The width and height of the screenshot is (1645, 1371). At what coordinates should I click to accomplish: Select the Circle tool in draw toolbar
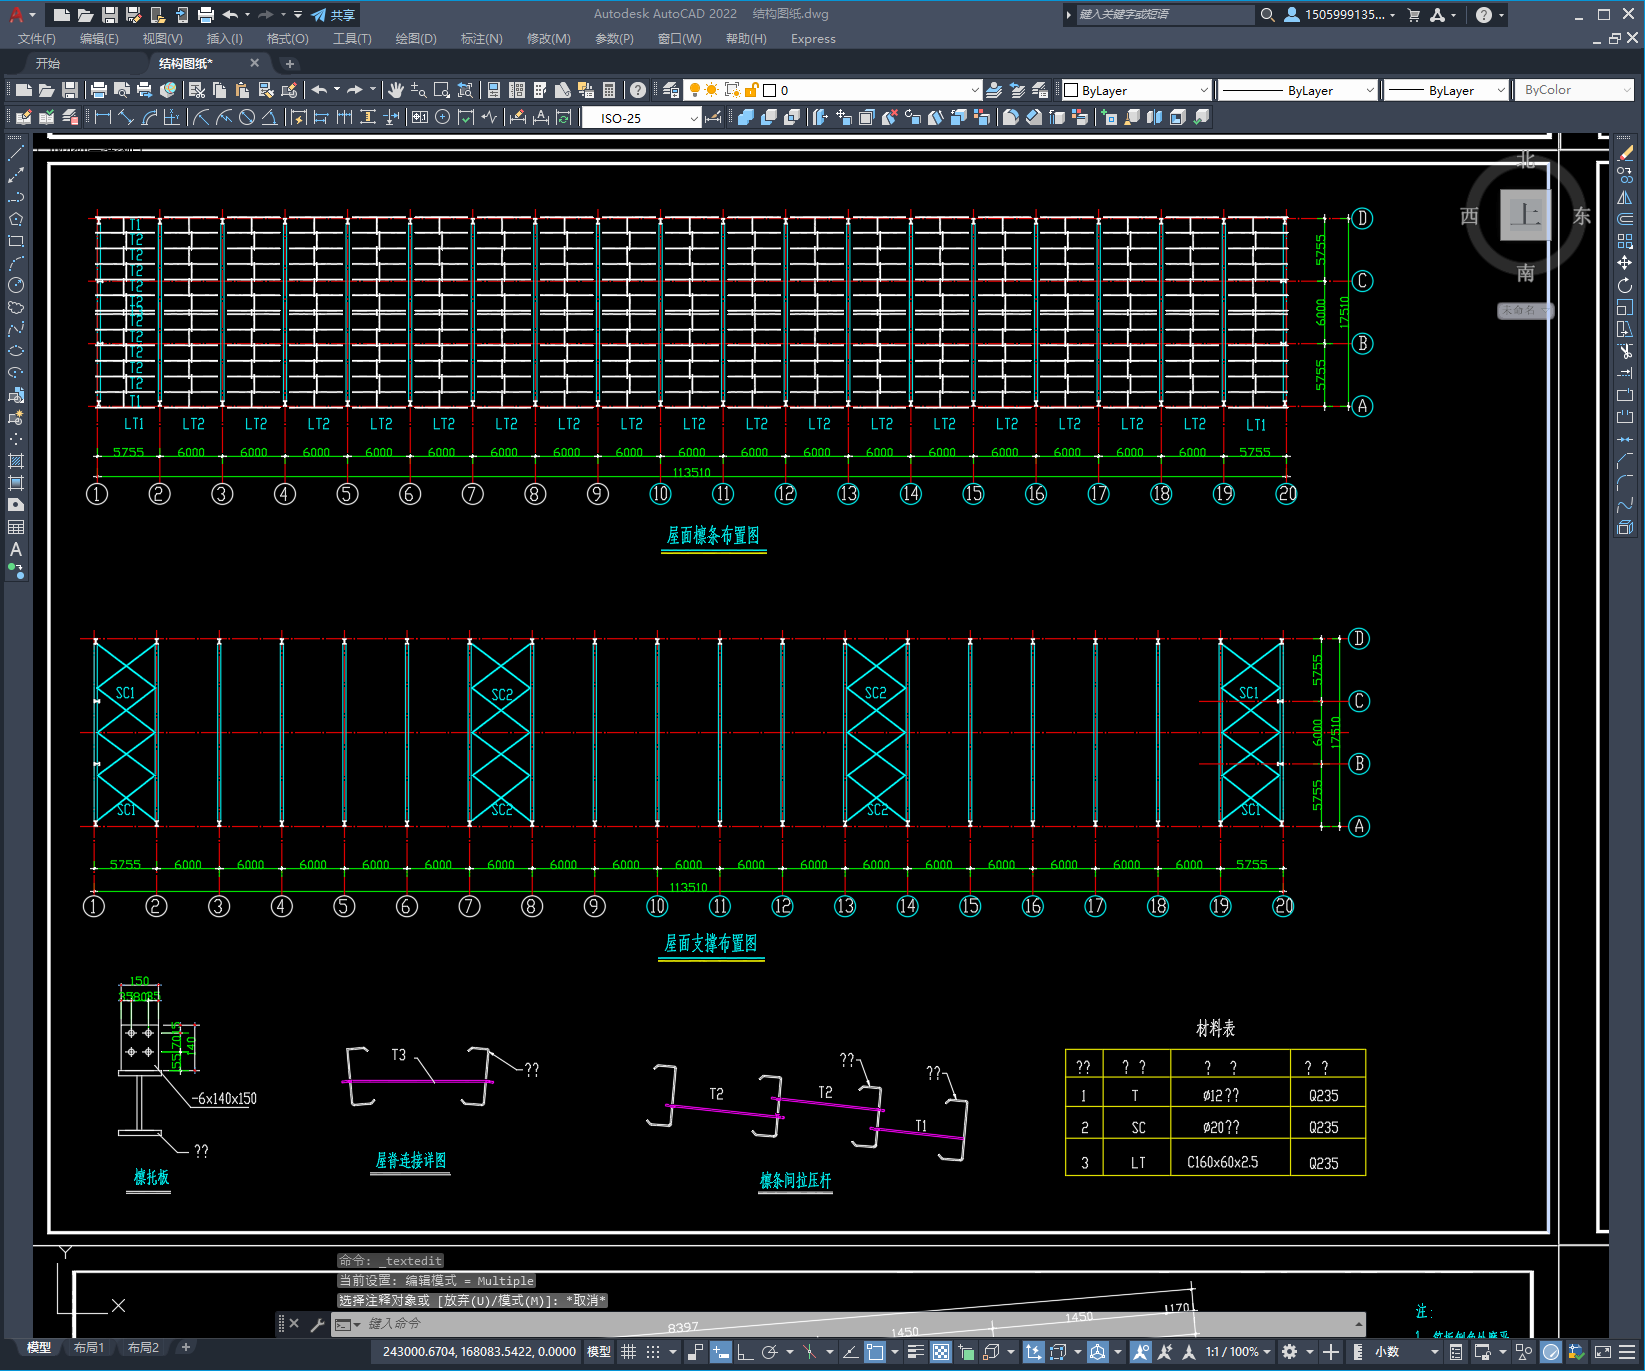click(16, 285)
